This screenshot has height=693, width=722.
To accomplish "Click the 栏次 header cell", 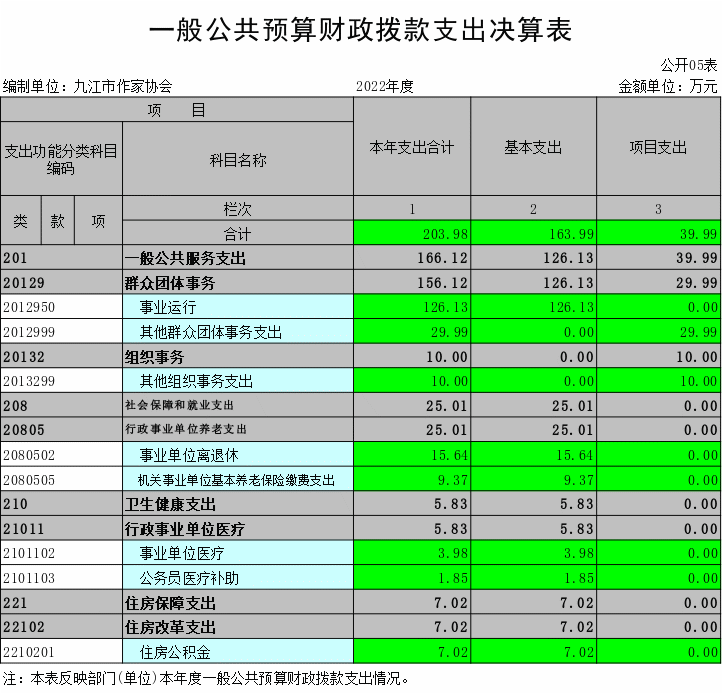I will tap(237, 209).
